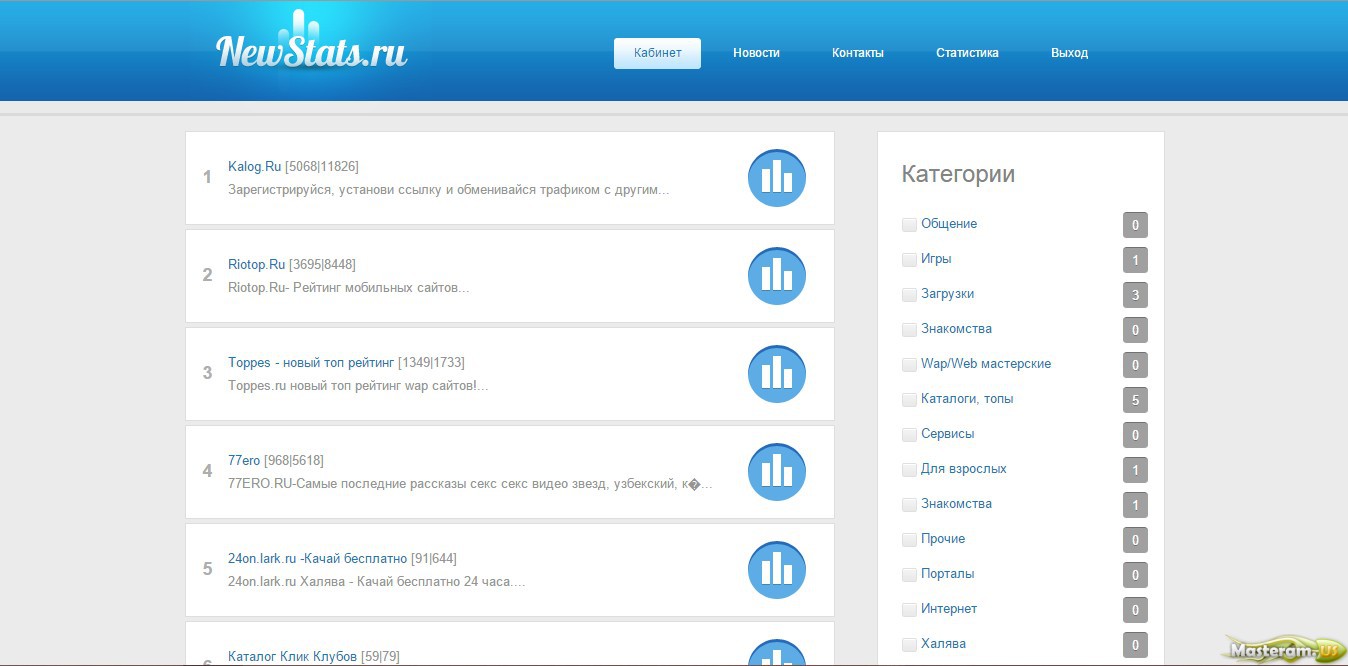This screenshot has height=666, width=1348.
Task: Check the Халява checkbox
Action: (x=909, y=645)
